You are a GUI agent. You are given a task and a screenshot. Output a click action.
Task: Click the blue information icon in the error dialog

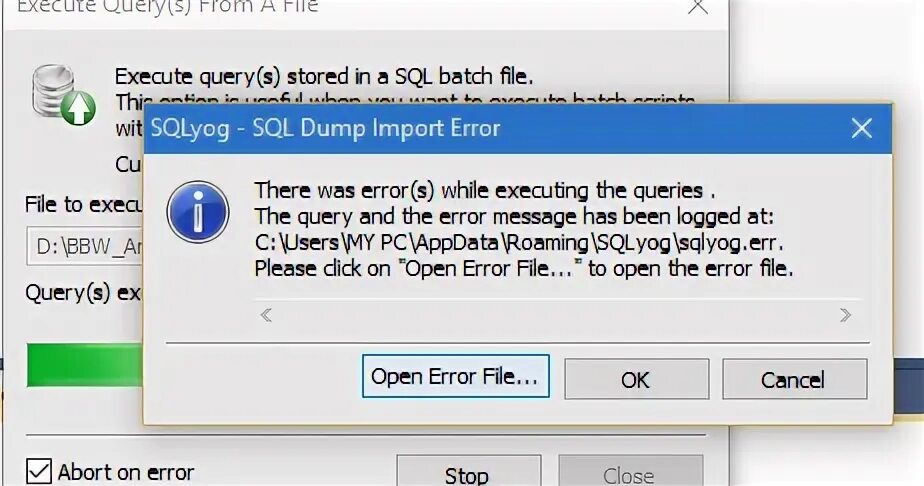[x=198, y=212]
